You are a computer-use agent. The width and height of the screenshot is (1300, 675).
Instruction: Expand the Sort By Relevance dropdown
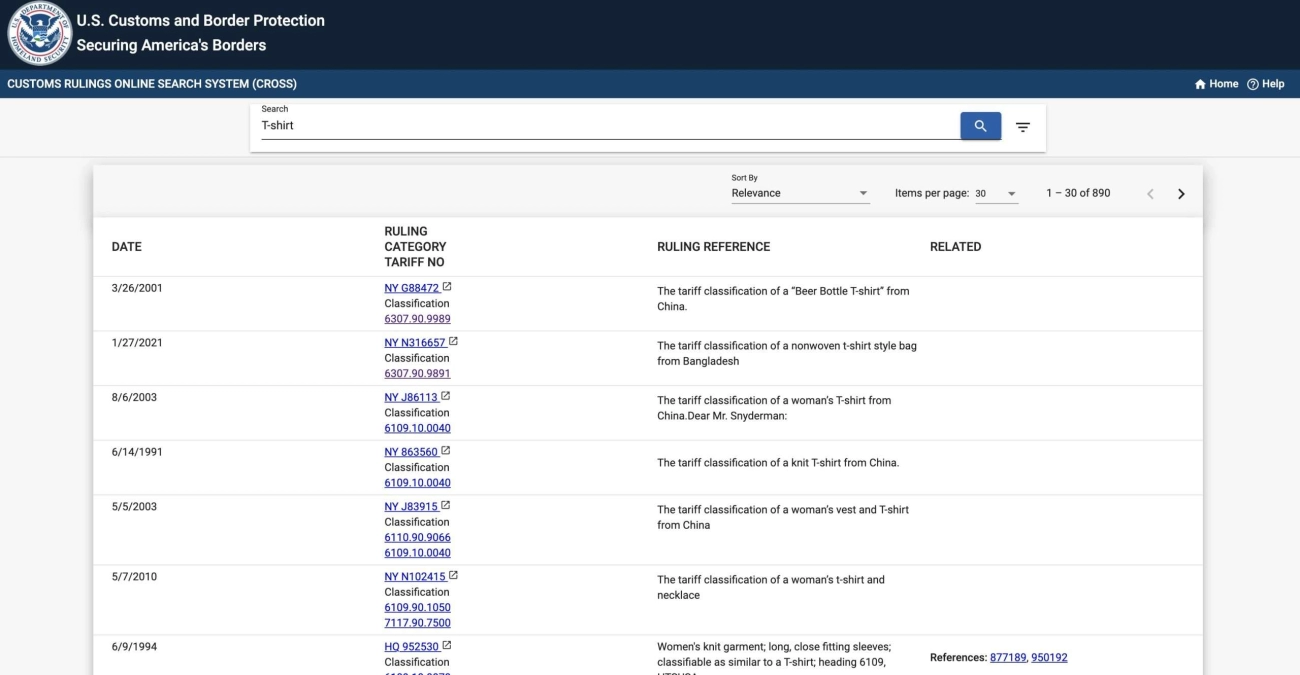point(800,193)
